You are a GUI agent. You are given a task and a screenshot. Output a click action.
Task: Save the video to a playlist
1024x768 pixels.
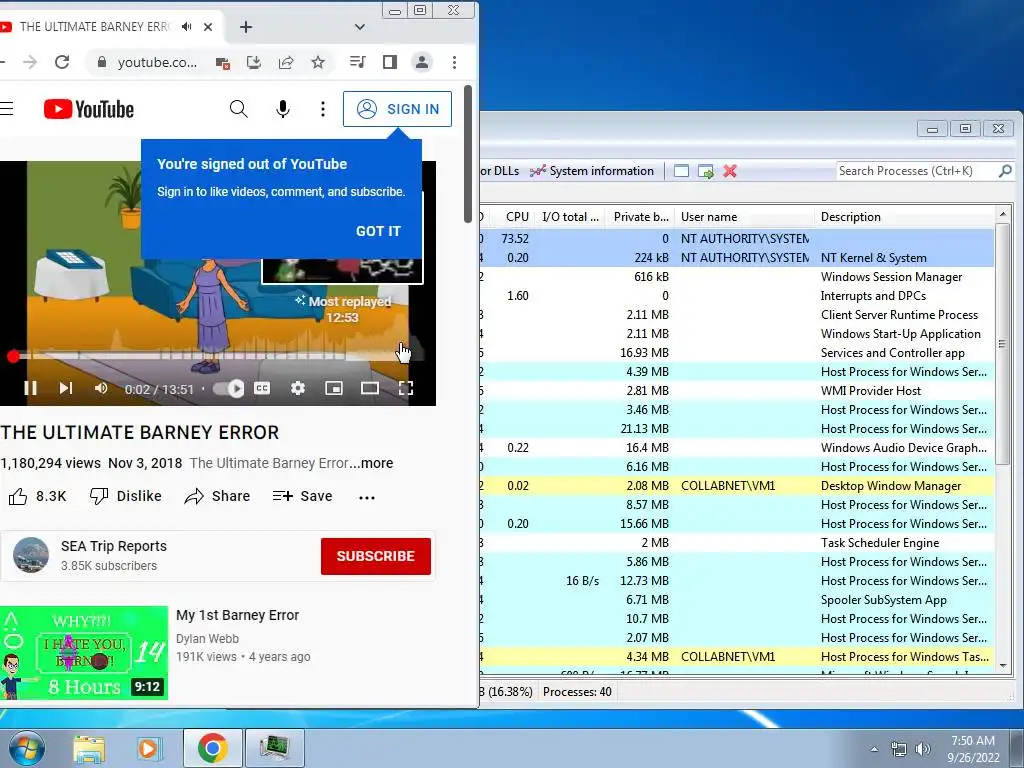pyautogui.click(x=302, y=496)
